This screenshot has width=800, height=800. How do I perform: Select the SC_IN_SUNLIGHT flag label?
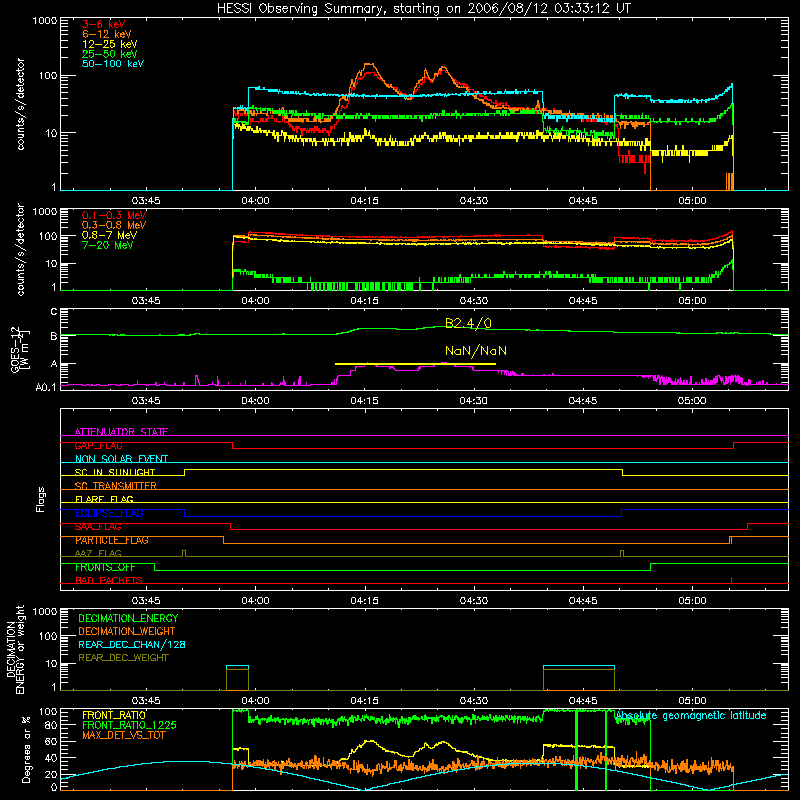(x=115, y=472)
